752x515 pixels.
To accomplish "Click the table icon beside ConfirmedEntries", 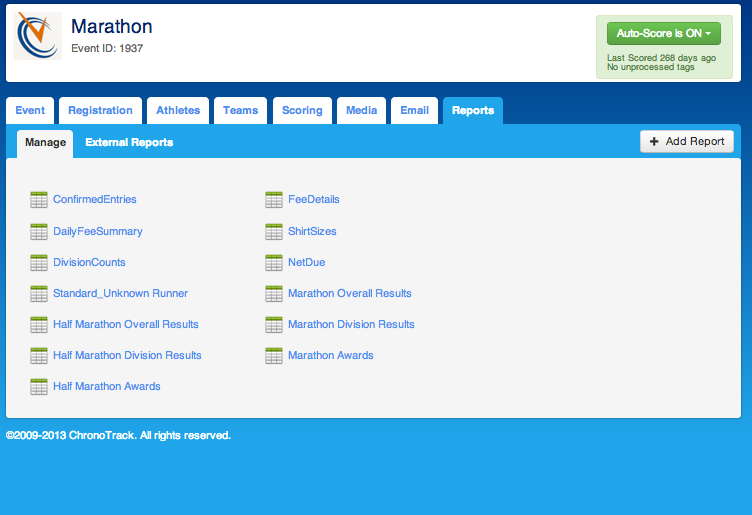I will coord(39,199).
